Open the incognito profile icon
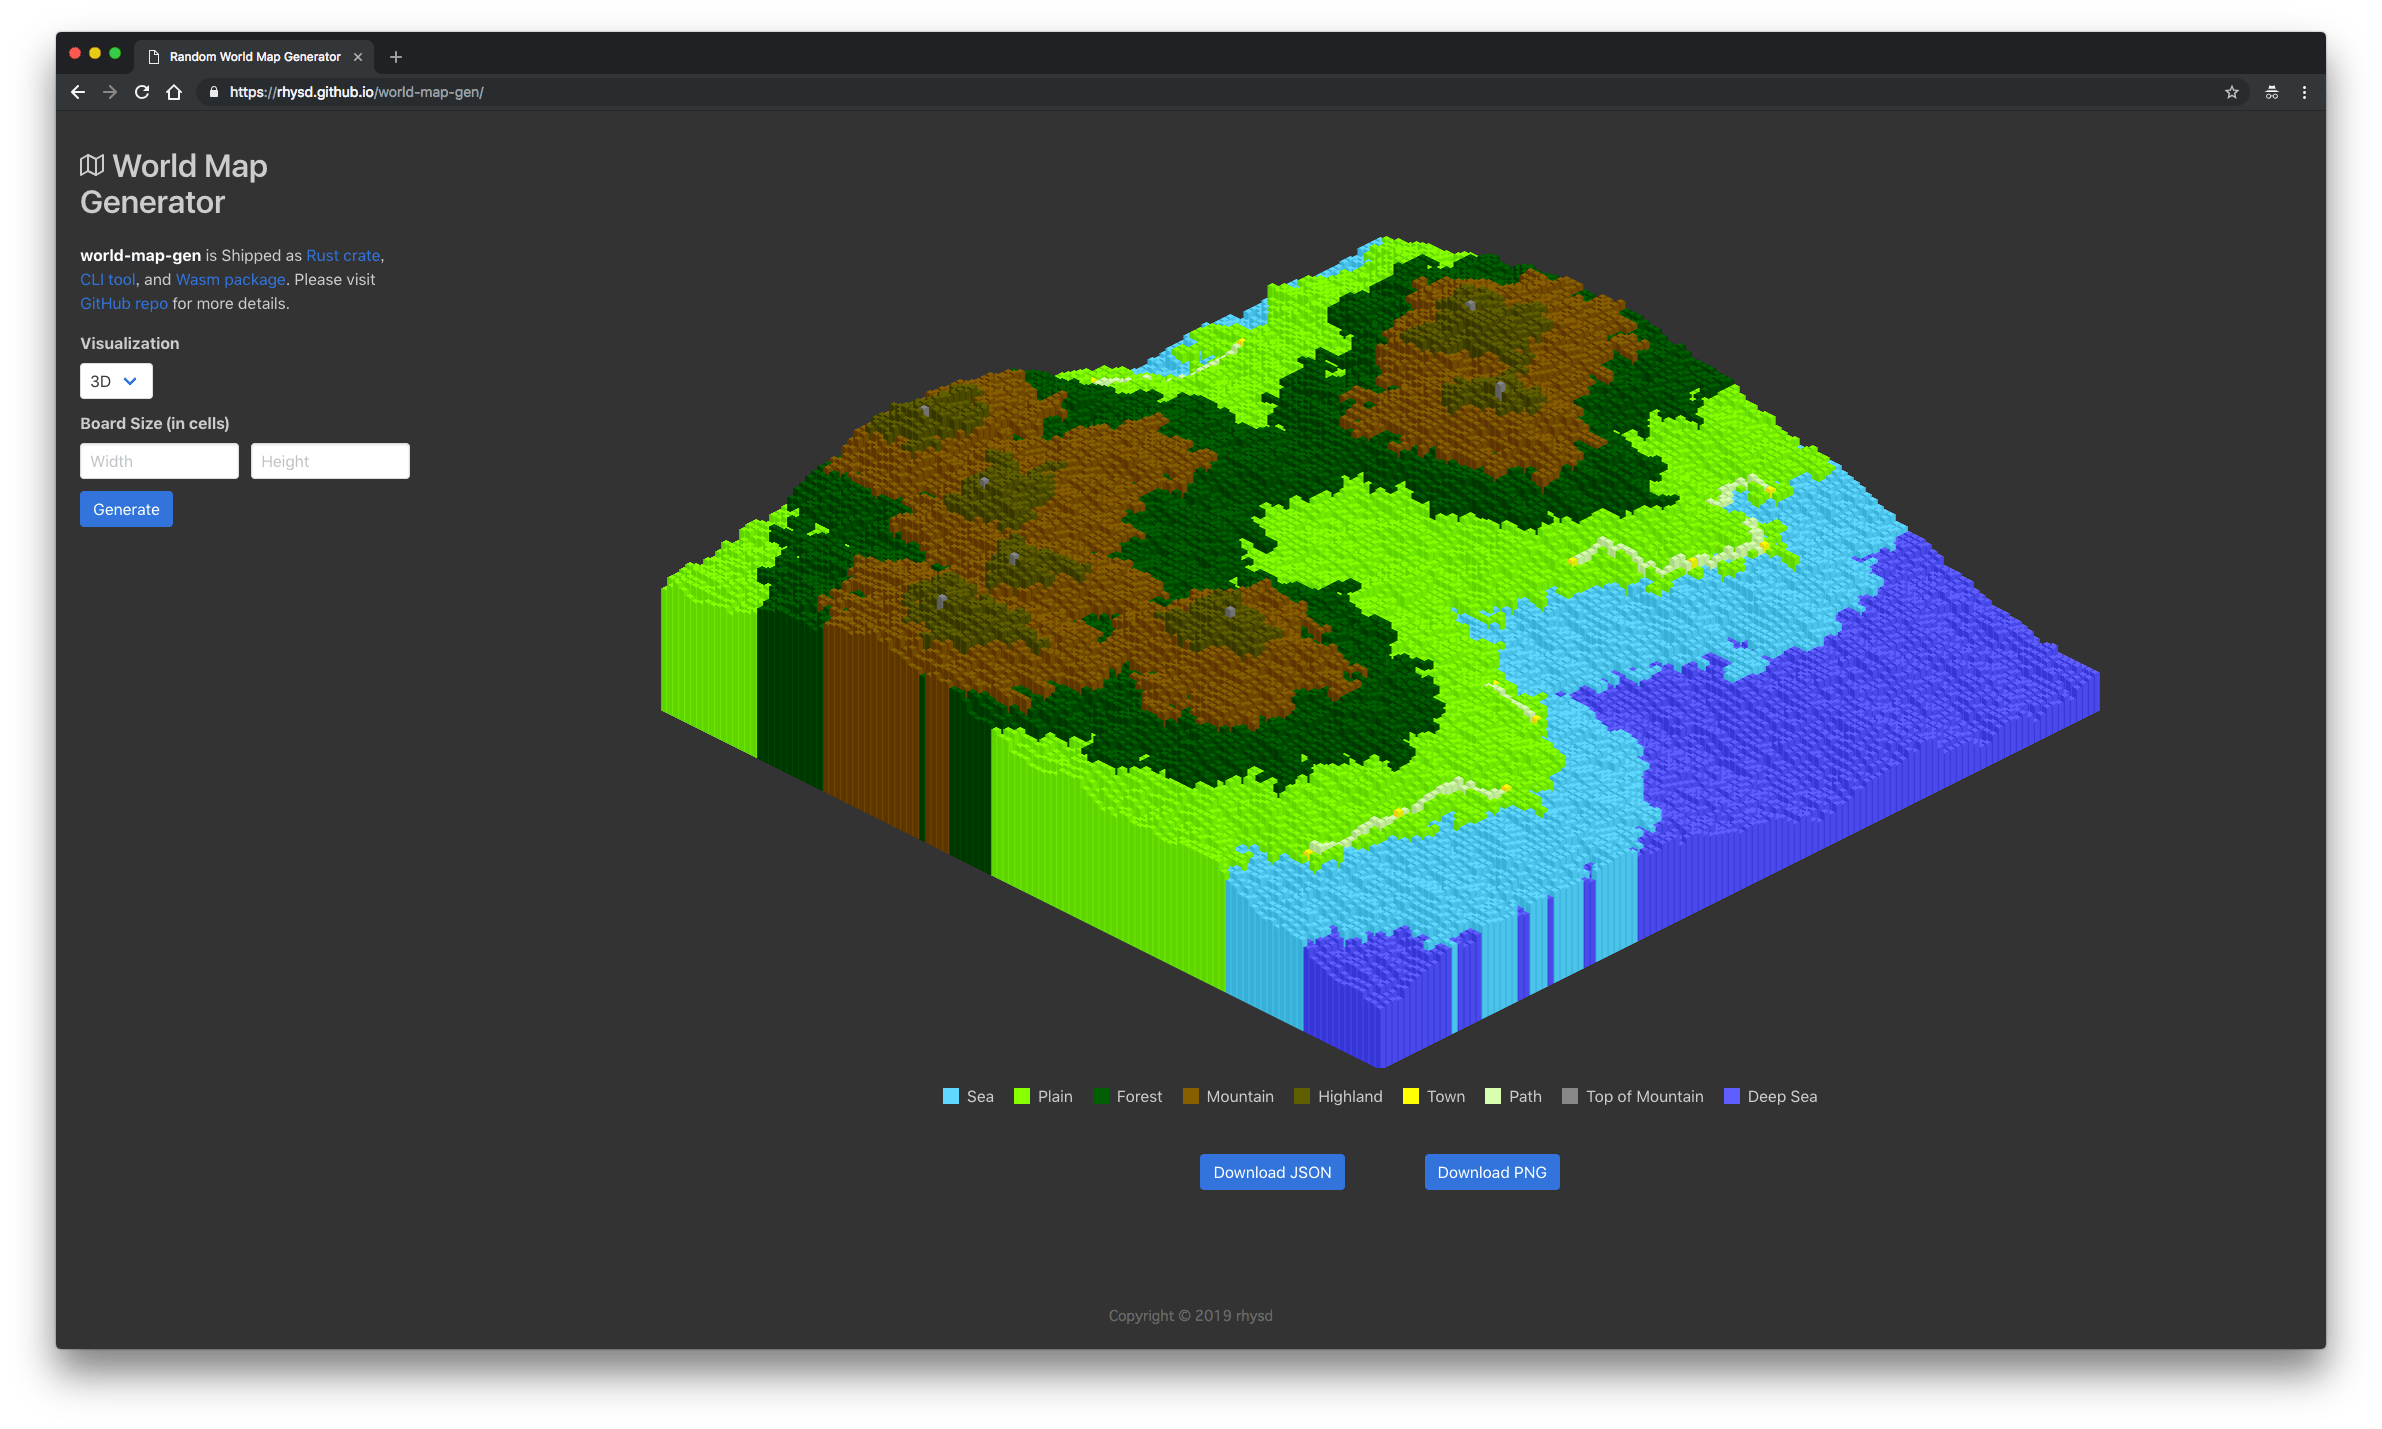2382x1429 pixels. 2272,92
